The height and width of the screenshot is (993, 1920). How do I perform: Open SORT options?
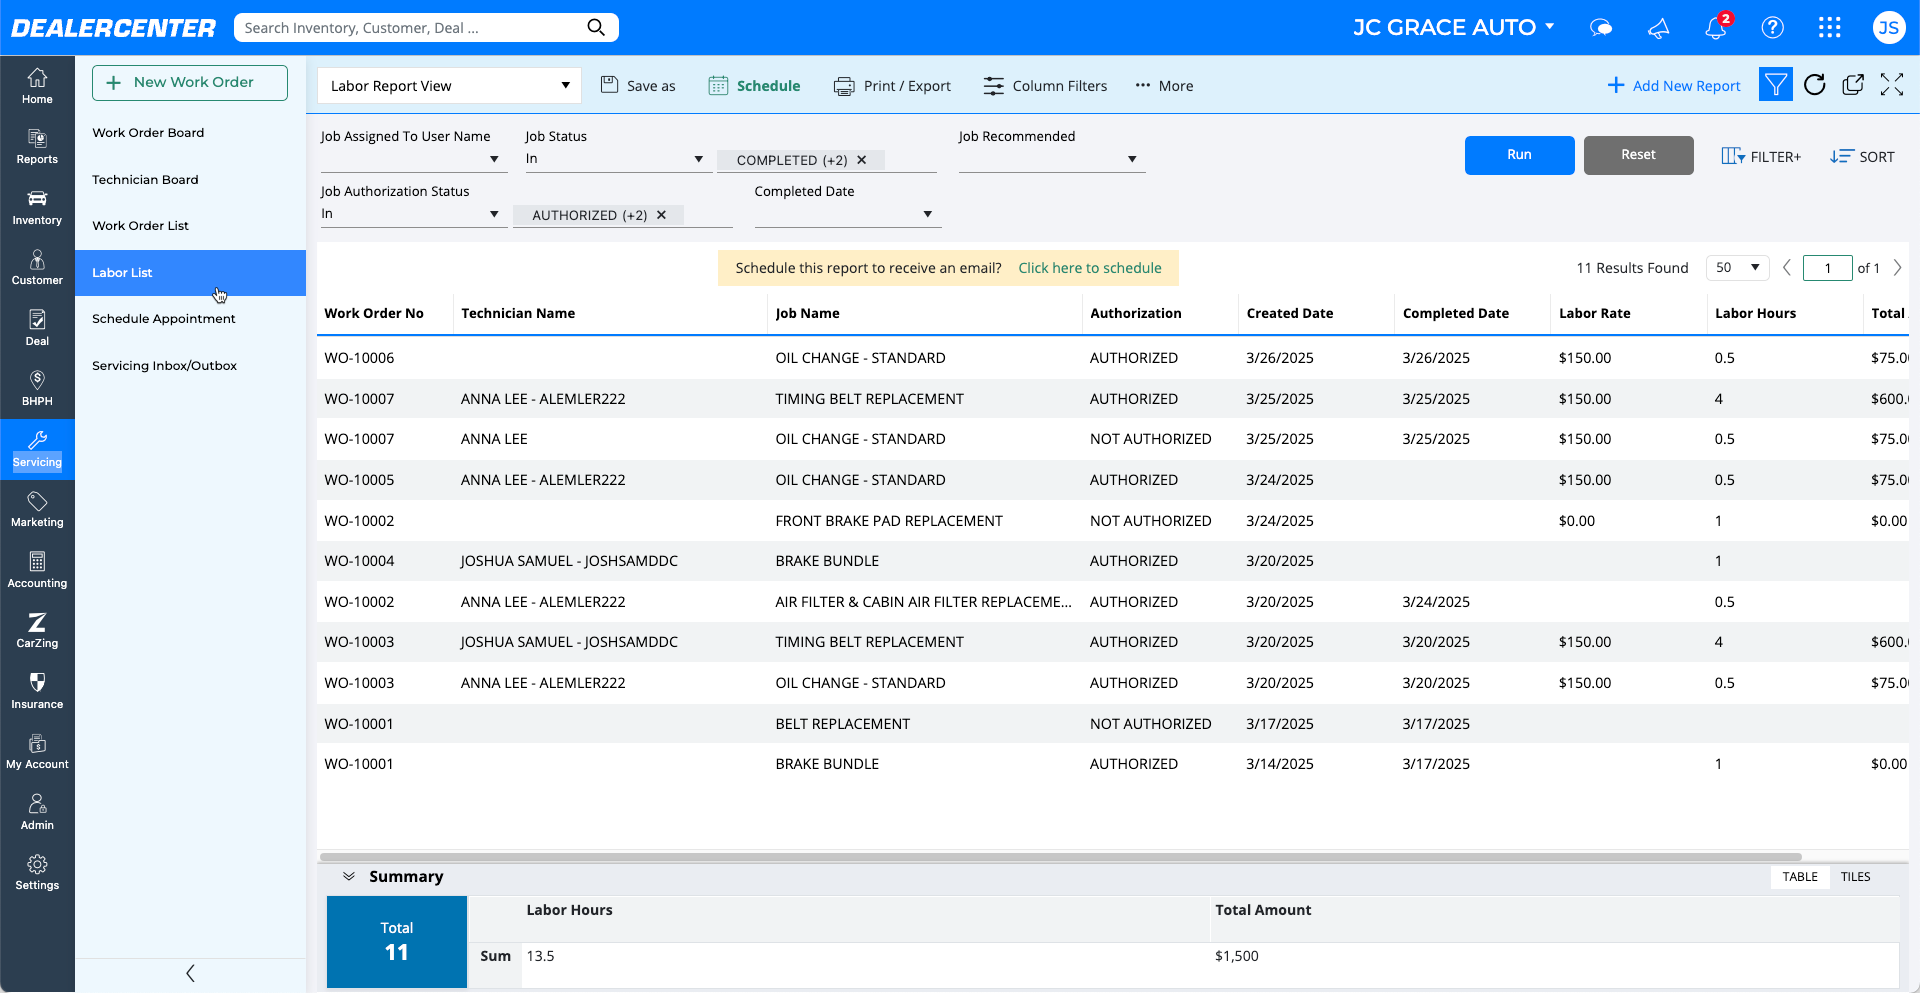pos(1862,157)
